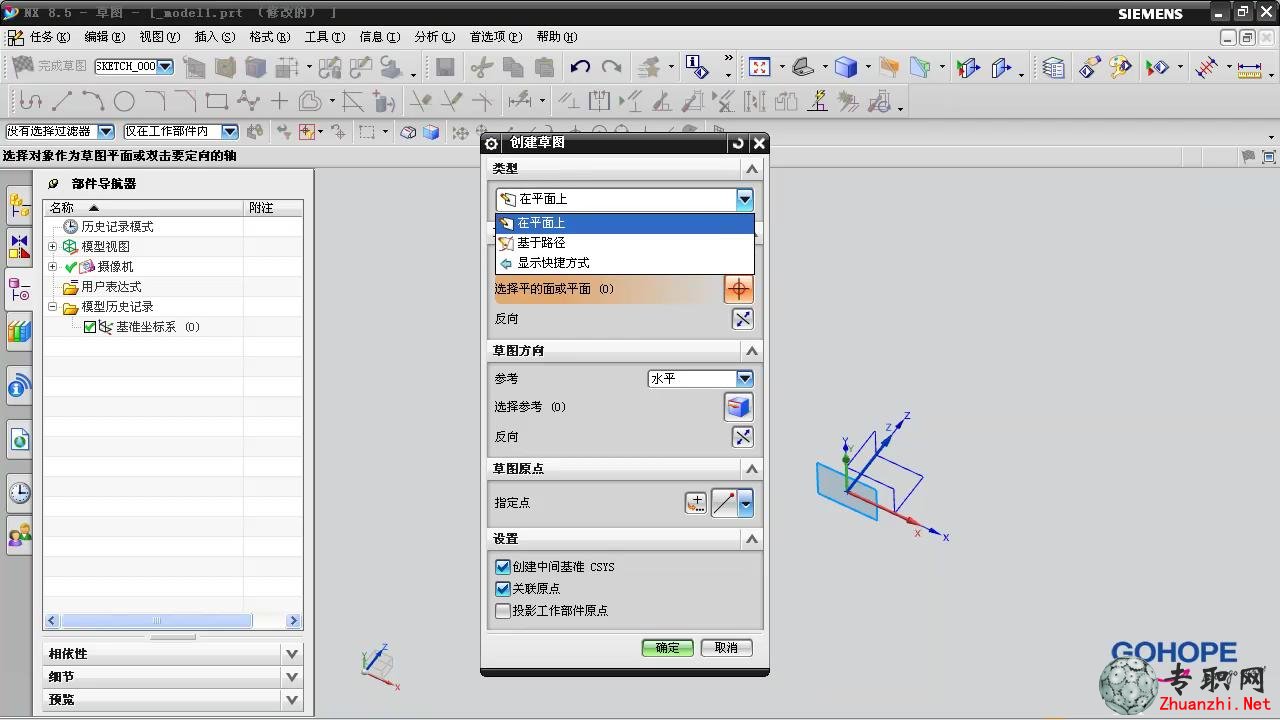Click reverse direction icon under Sketch Plane
Screen dimensions: 1280x720
(x=742, y=319)
